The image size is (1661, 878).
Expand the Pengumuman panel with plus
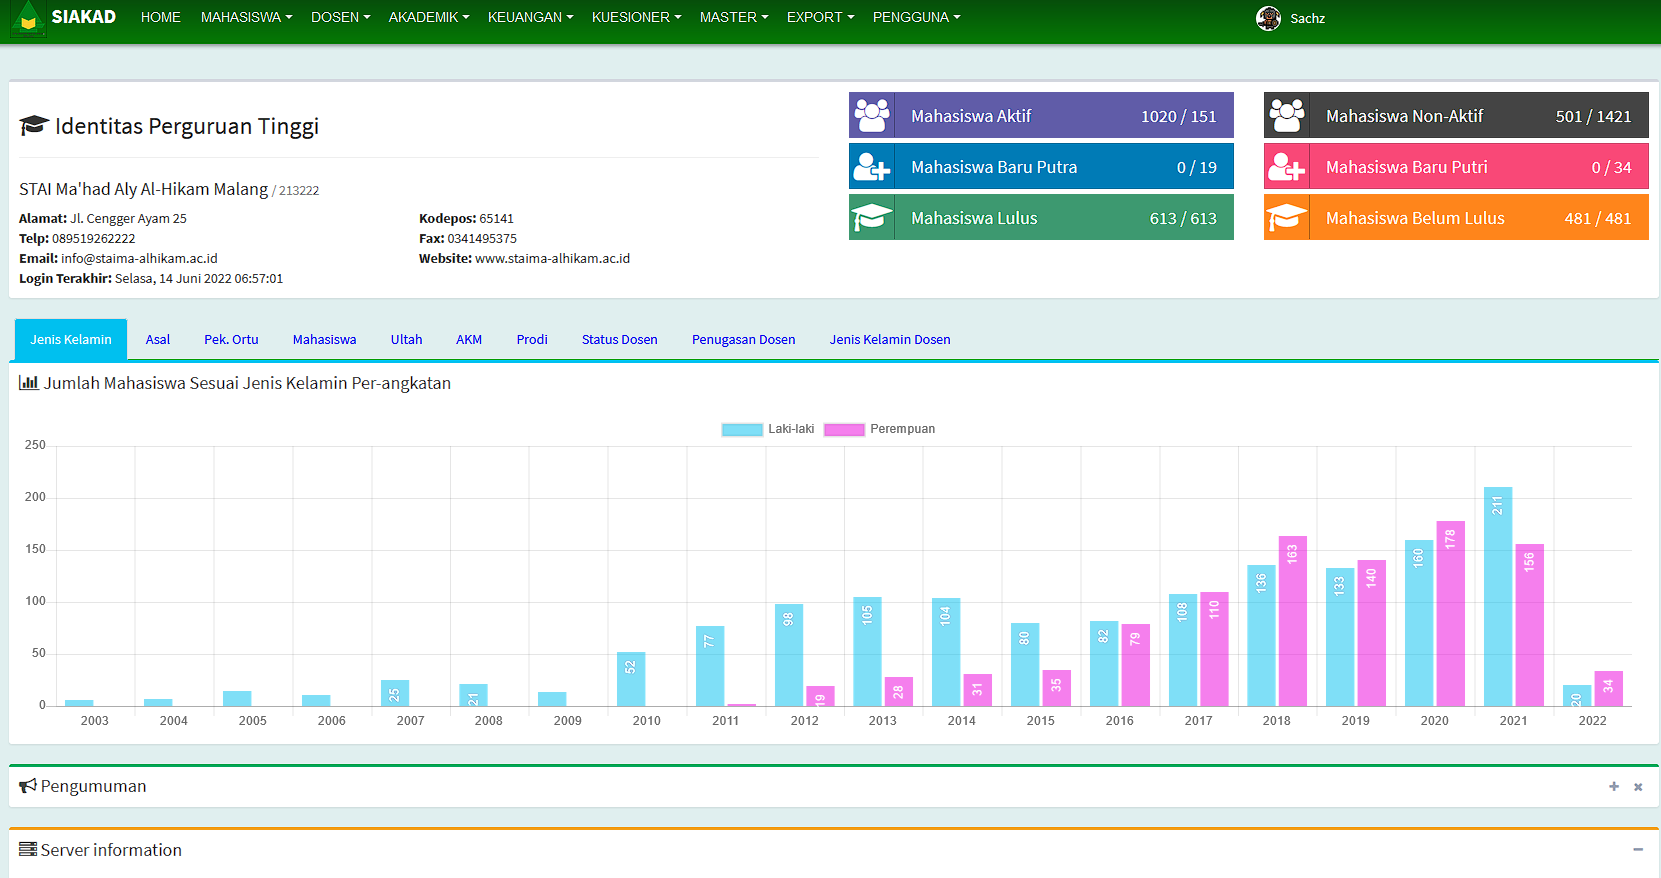pyautogui.click(x=1613, y=787)
